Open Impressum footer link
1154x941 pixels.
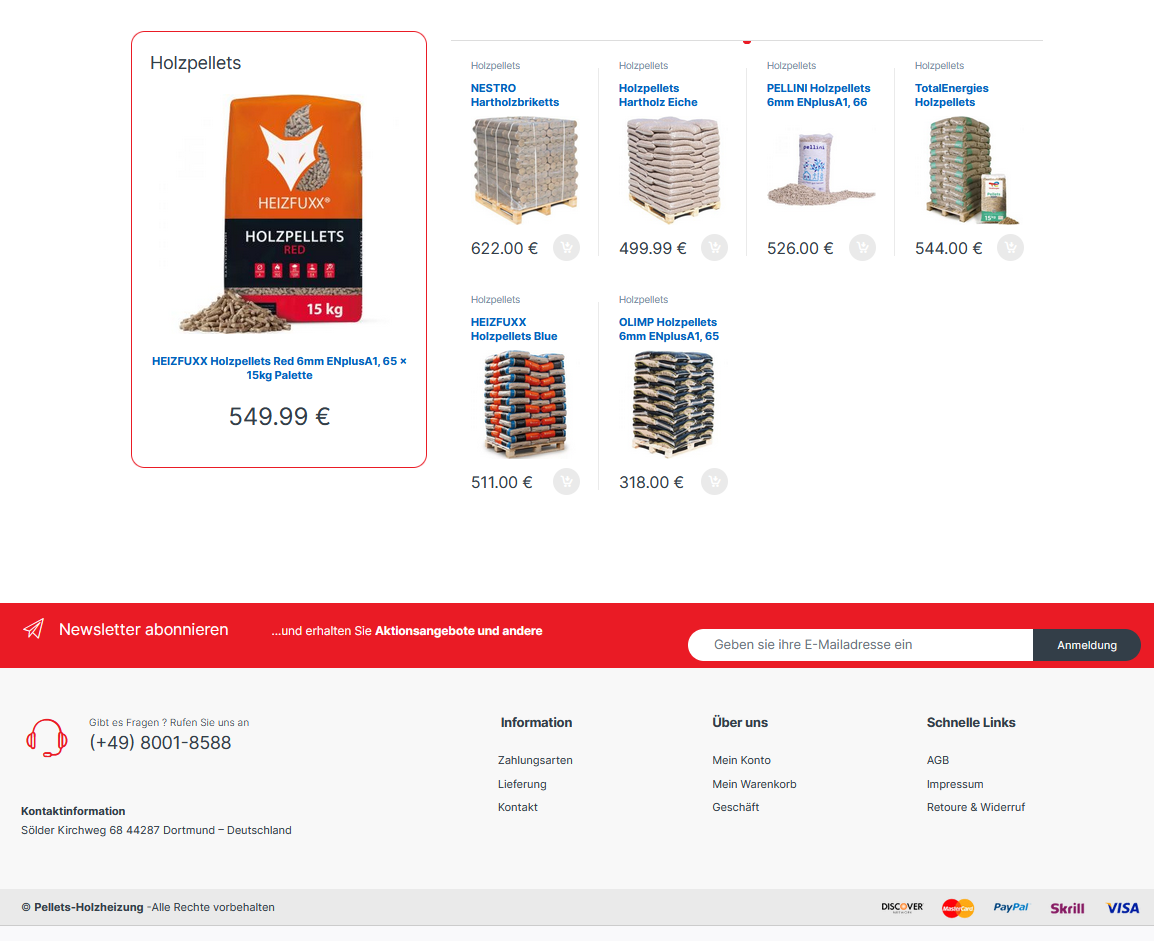955,784
